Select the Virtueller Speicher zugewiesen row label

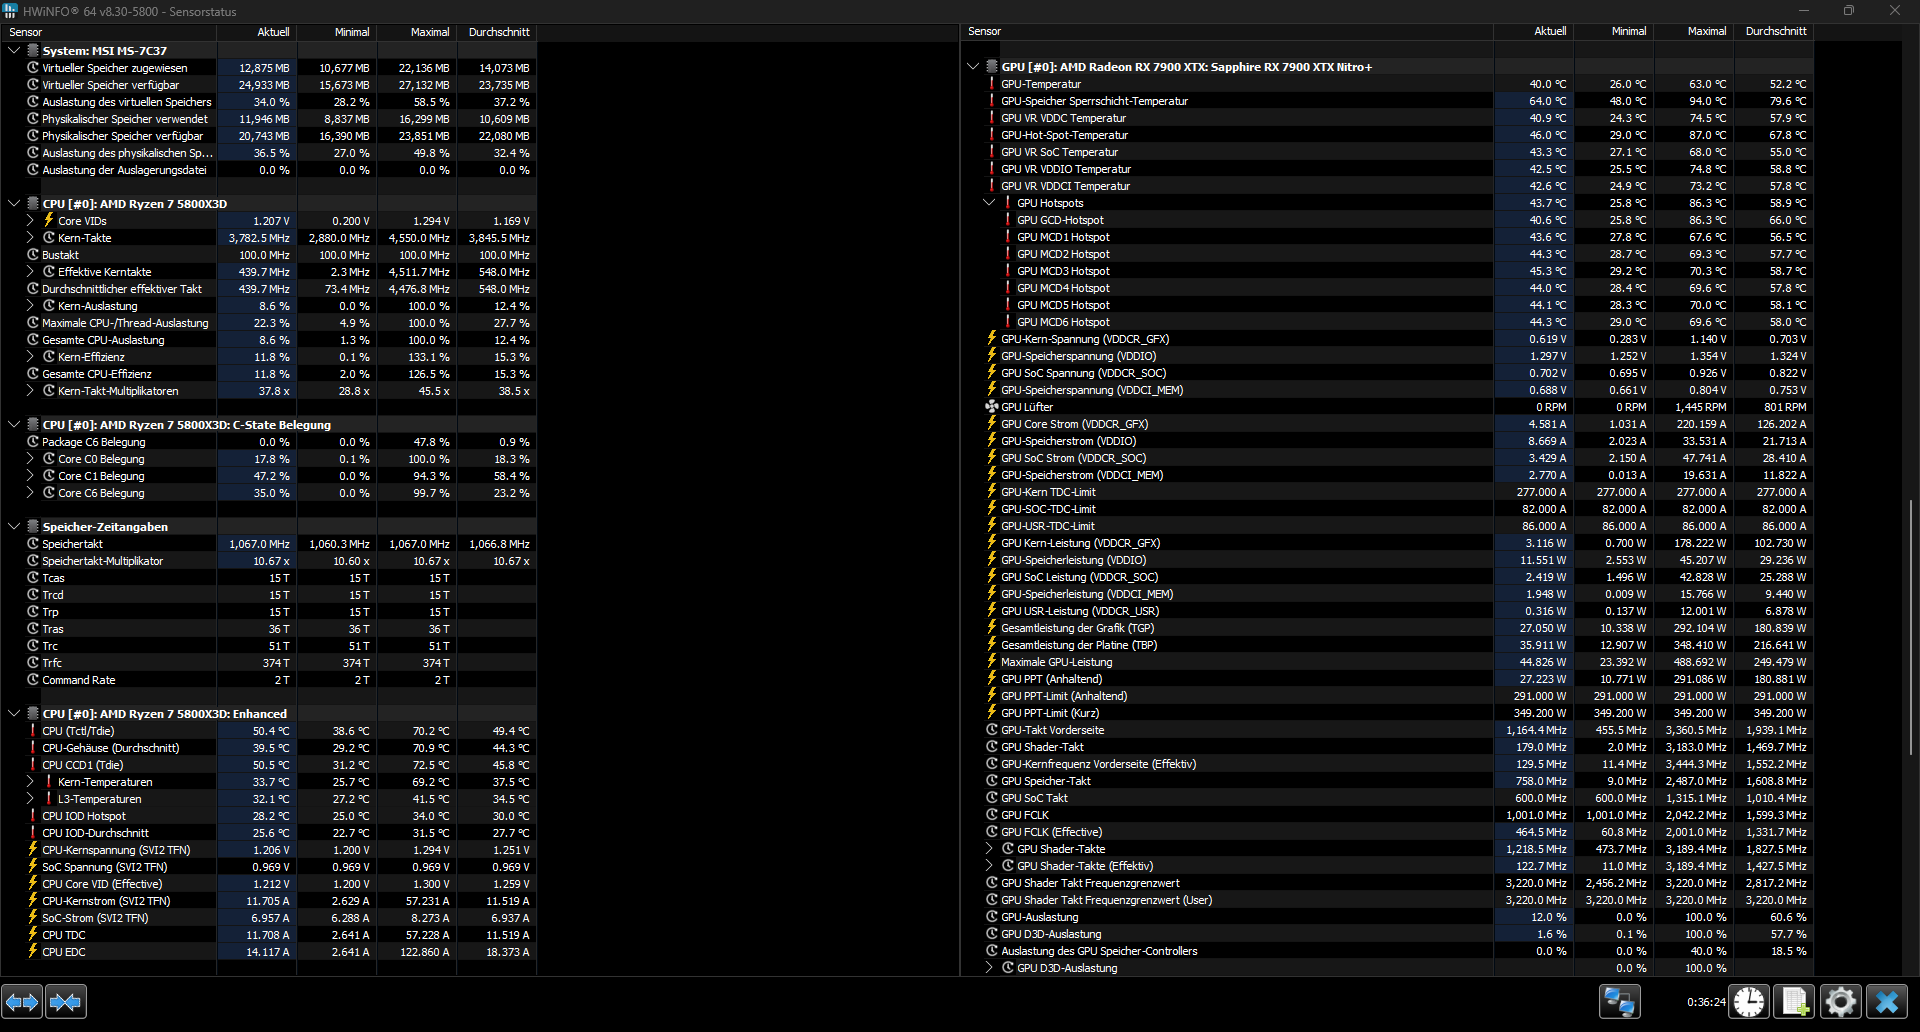[x=115, y=68]
